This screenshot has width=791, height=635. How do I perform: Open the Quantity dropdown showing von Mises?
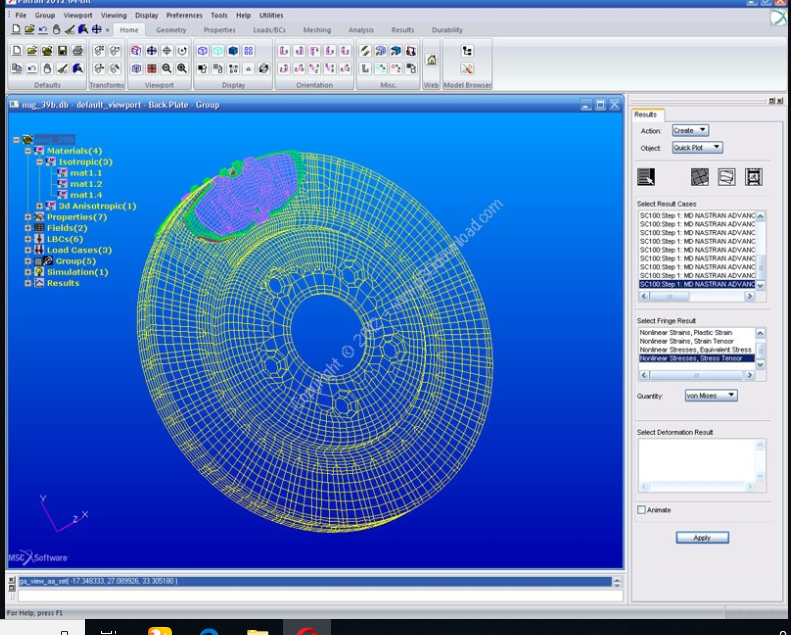click(x=711, y=396)
